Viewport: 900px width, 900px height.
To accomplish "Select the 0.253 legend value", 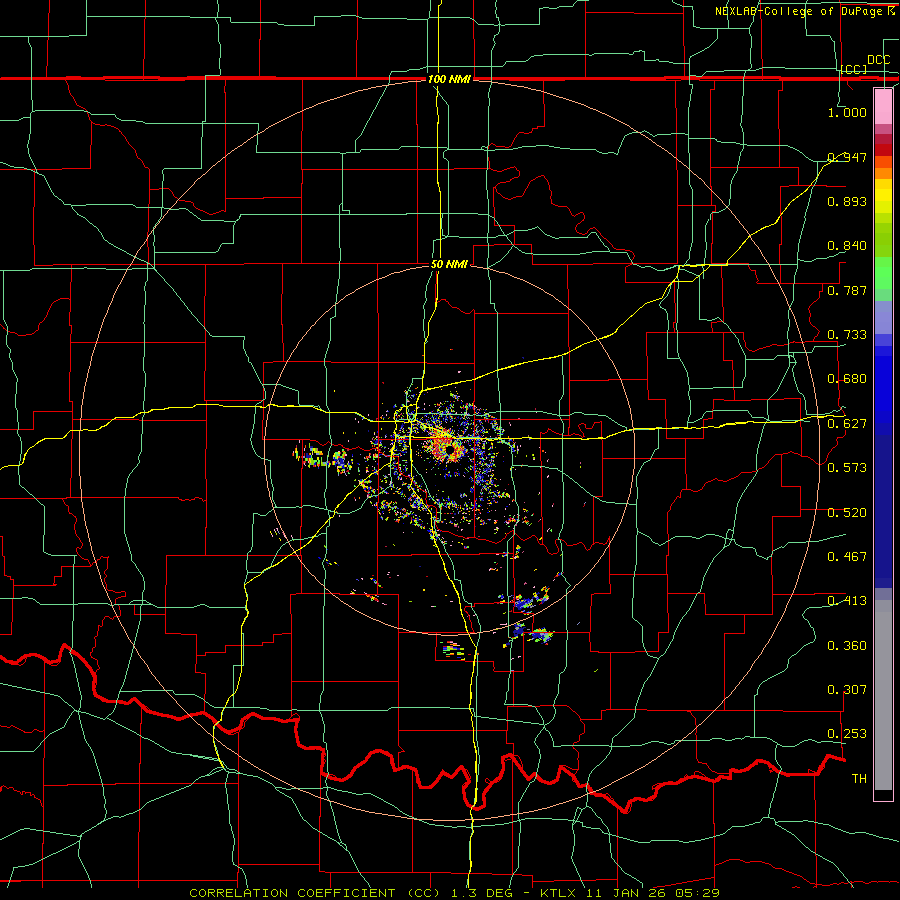I will point(847,734).
